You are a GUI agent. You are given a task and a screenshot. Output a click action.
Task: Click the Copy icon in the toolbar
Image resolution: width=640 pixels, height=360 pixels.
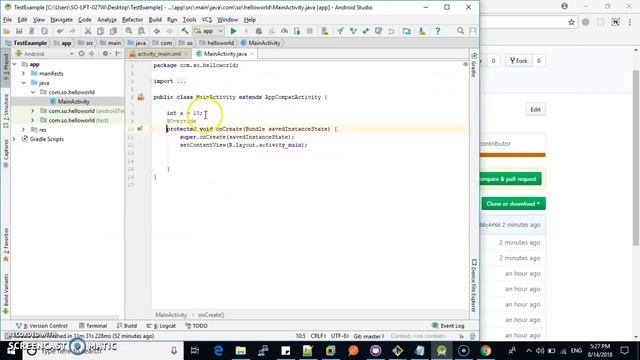[x=100, y=31]
